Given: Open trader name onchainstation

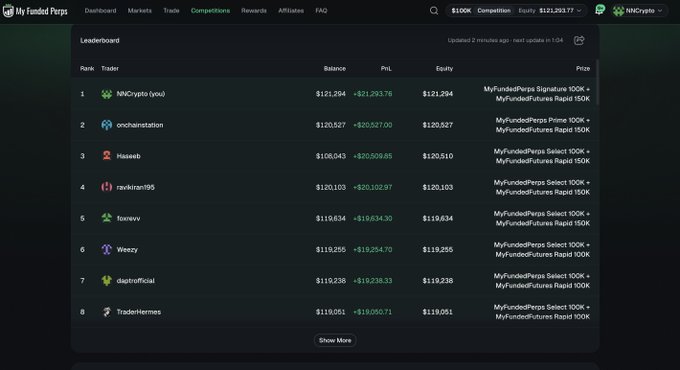Looking at the screenshot, I should pos(140,125).
